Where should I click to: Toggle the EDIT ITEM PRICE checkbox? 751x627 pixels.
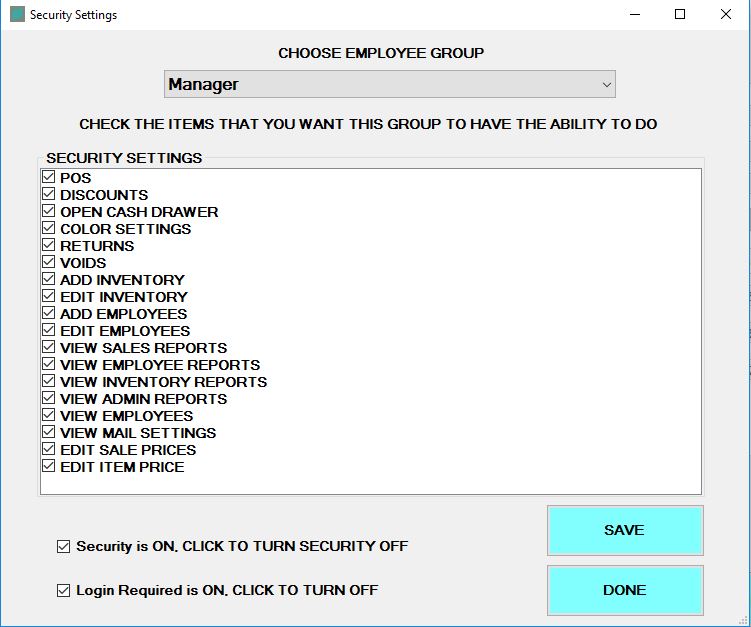click(x=48, y=467)
